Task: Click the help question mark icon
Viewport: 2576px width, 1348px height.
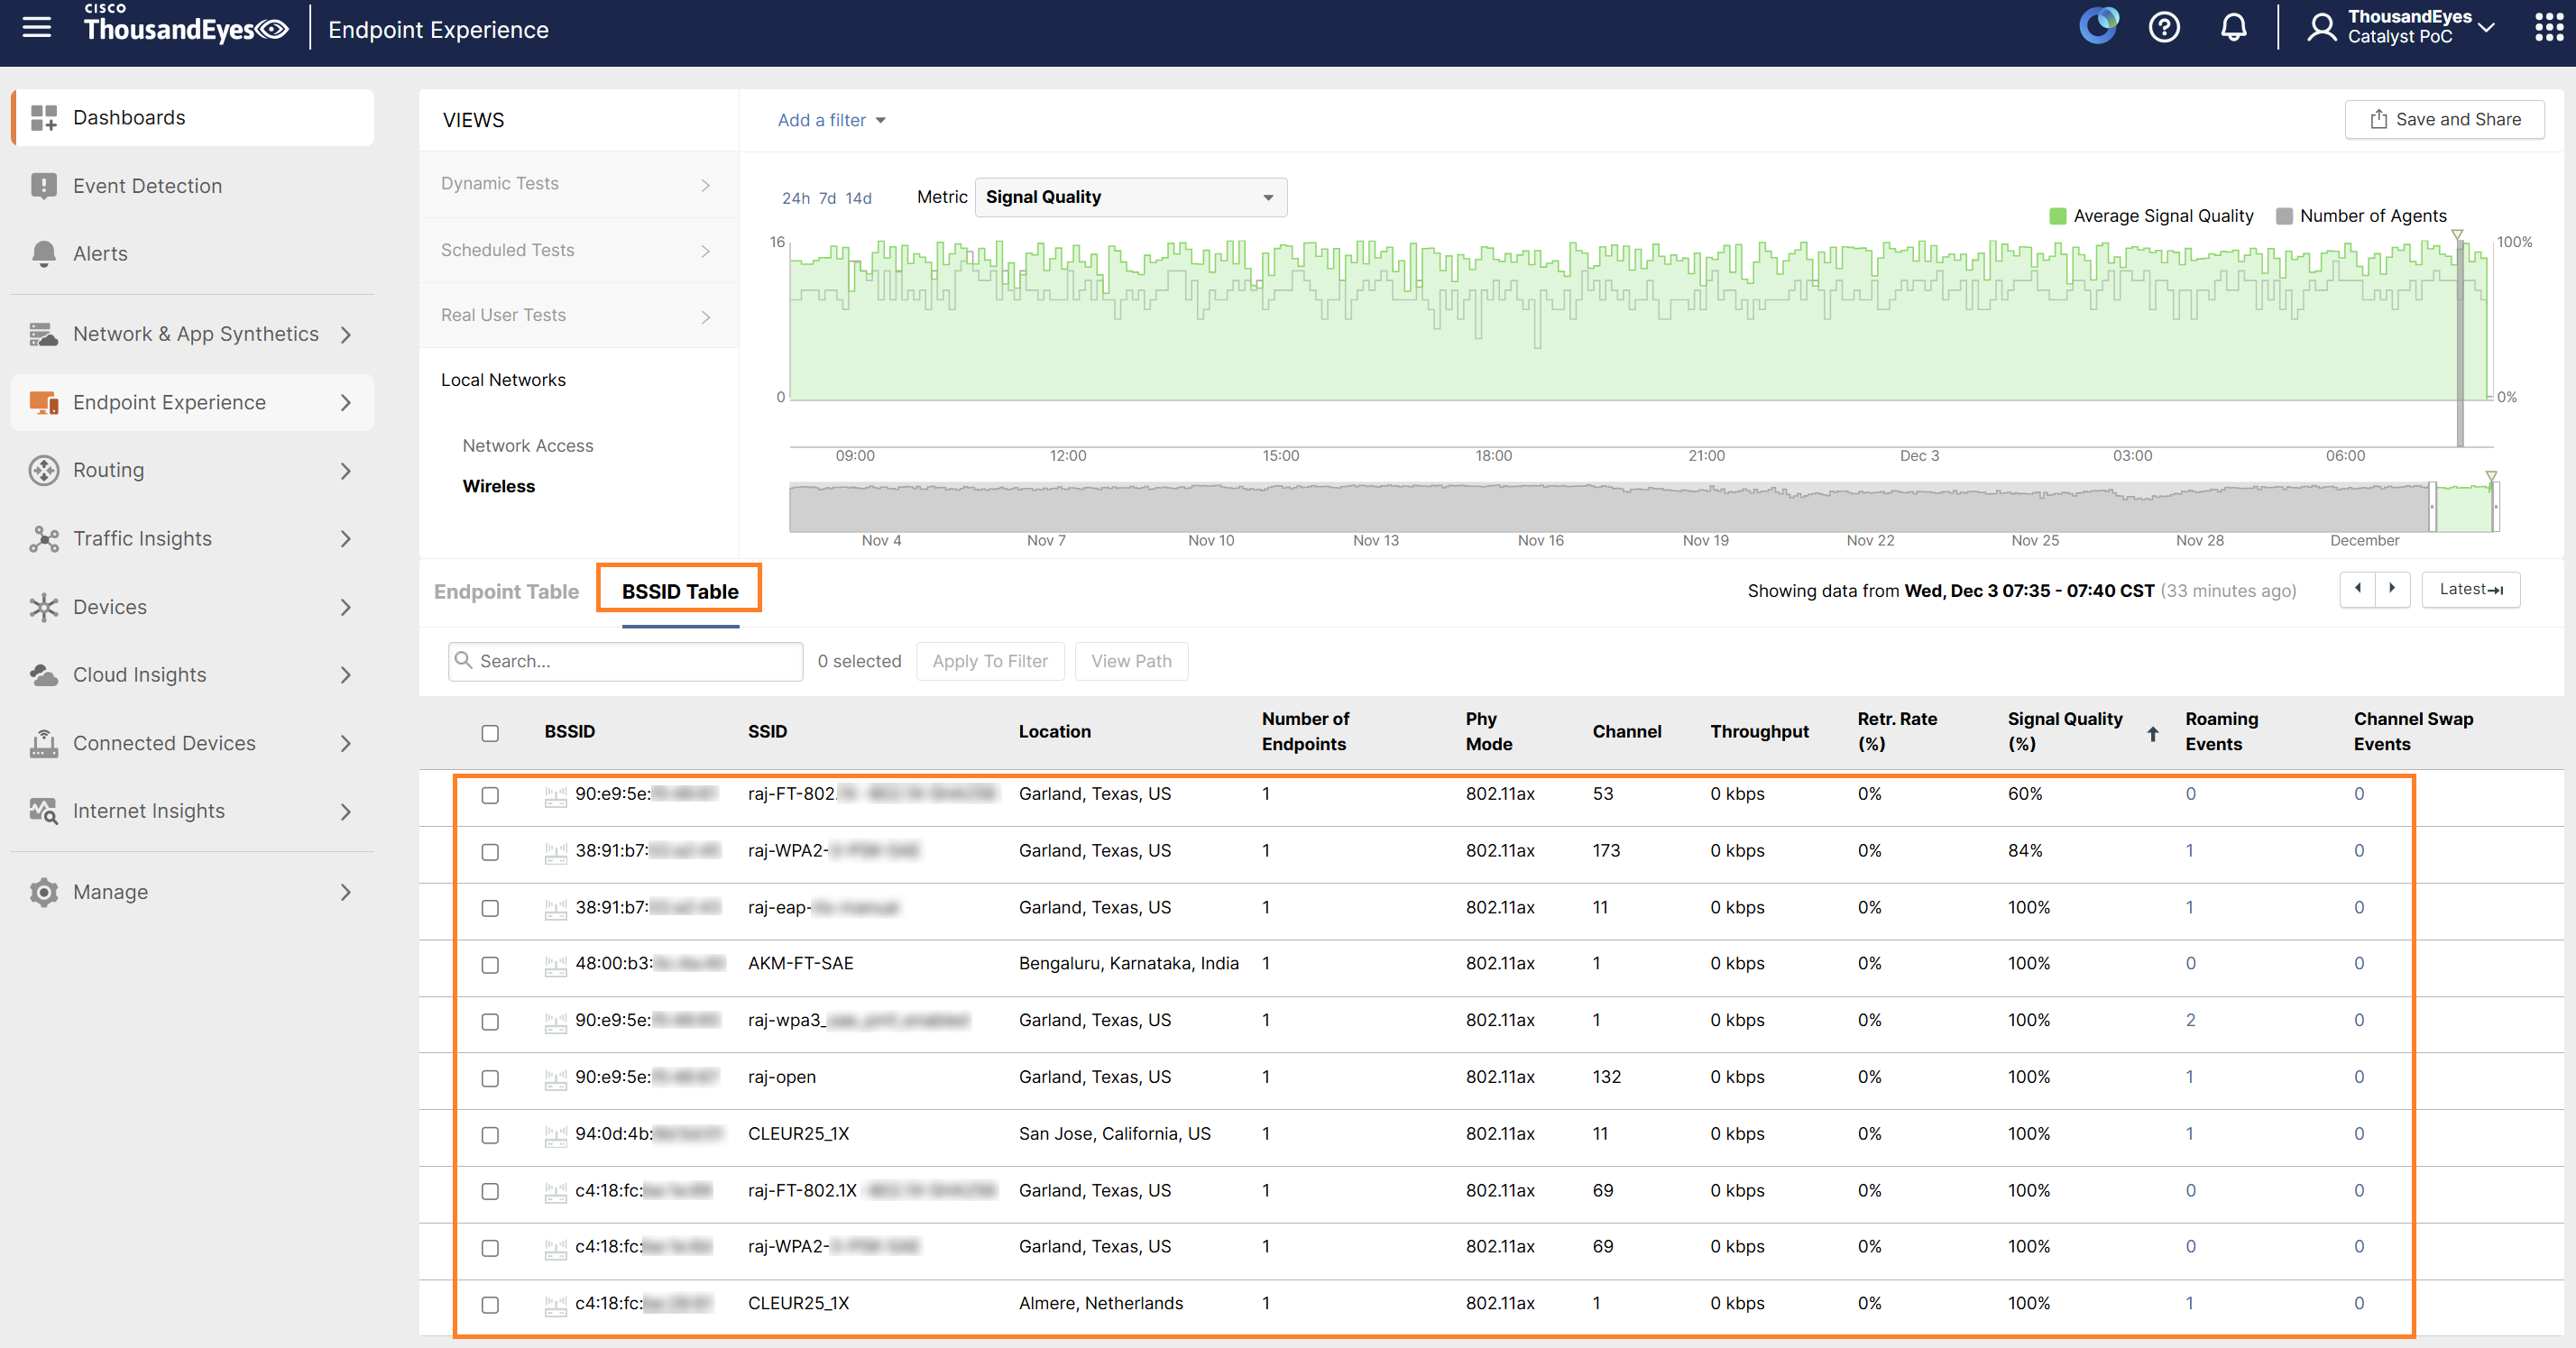Action: (2164, 27)
